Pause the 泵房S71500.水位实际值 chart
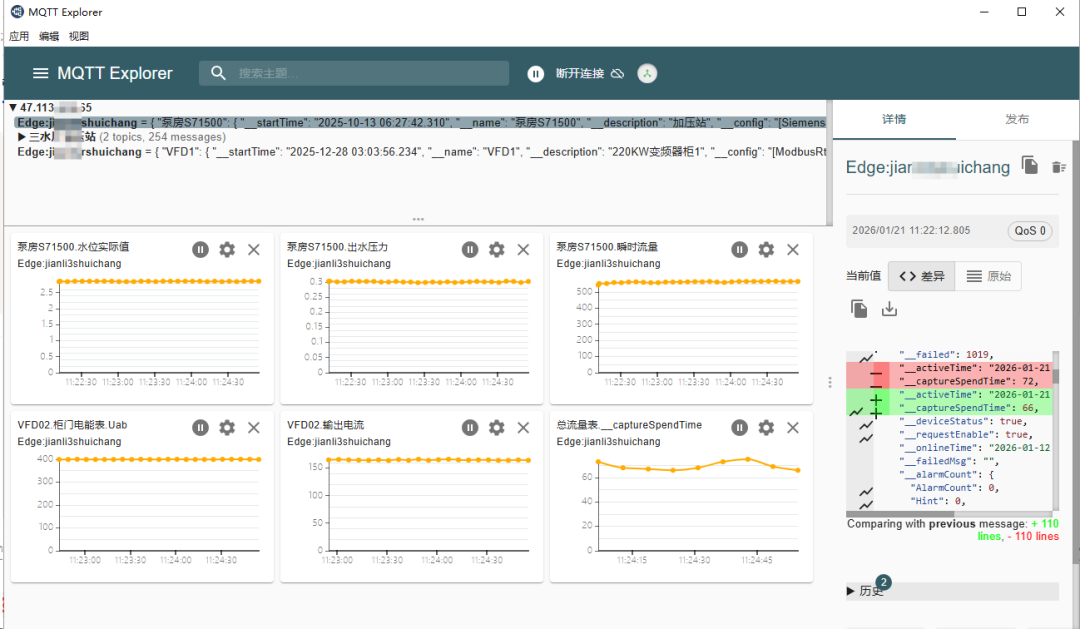Viewport: 1080px width, 629px height. point(200,249)
